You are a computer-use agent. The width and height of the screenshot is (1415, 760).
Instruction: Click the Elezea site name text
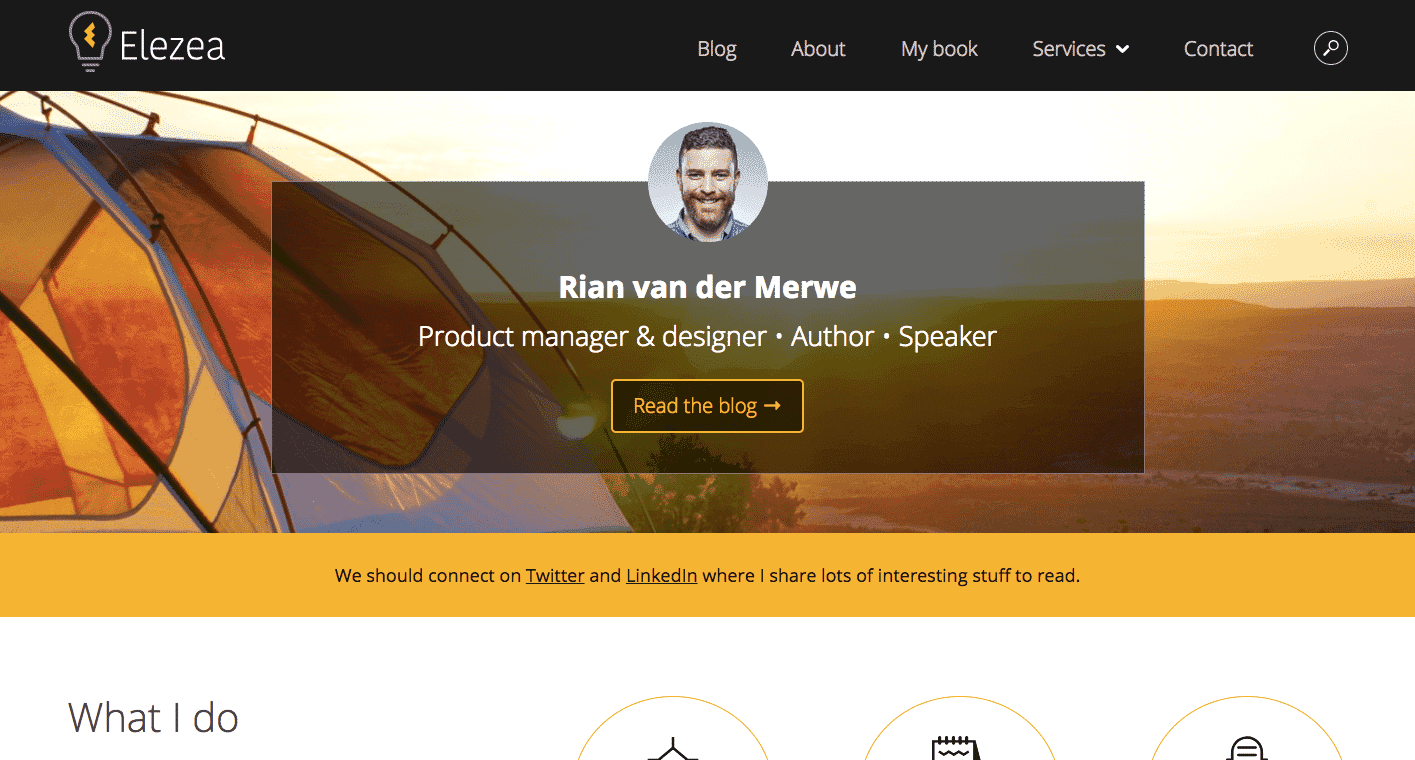tap(172, 46)
